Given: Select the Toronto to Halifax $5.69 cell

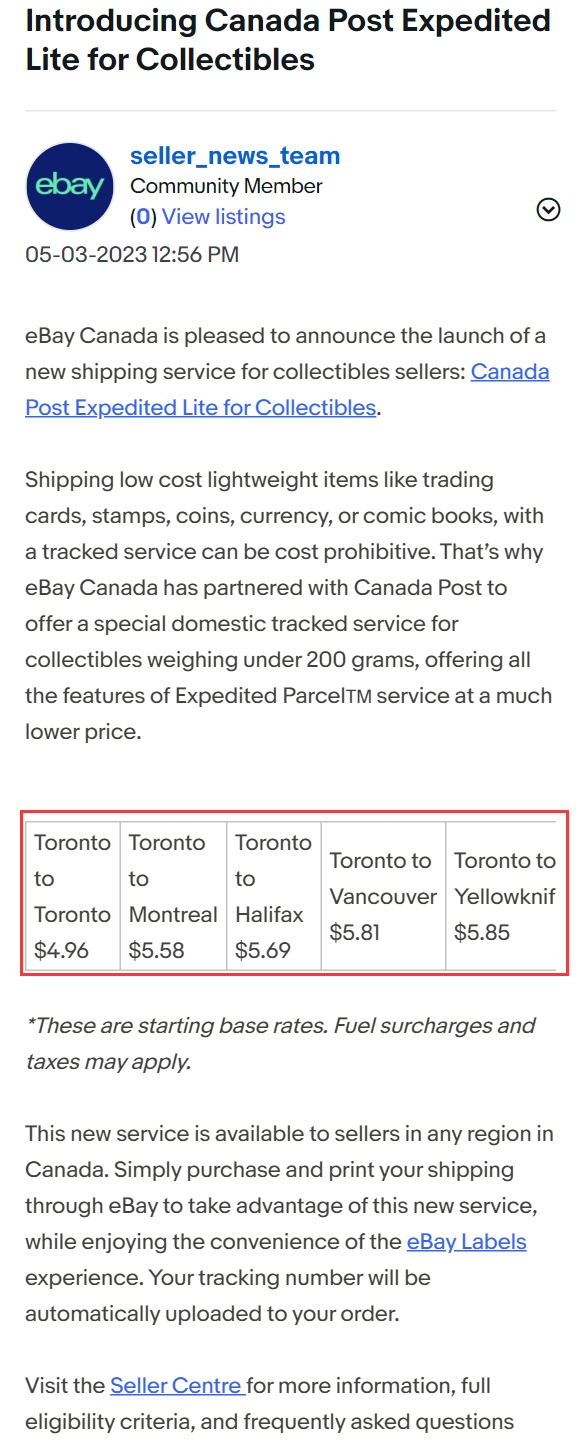Looking at the screenshot, I should point(273,897).
